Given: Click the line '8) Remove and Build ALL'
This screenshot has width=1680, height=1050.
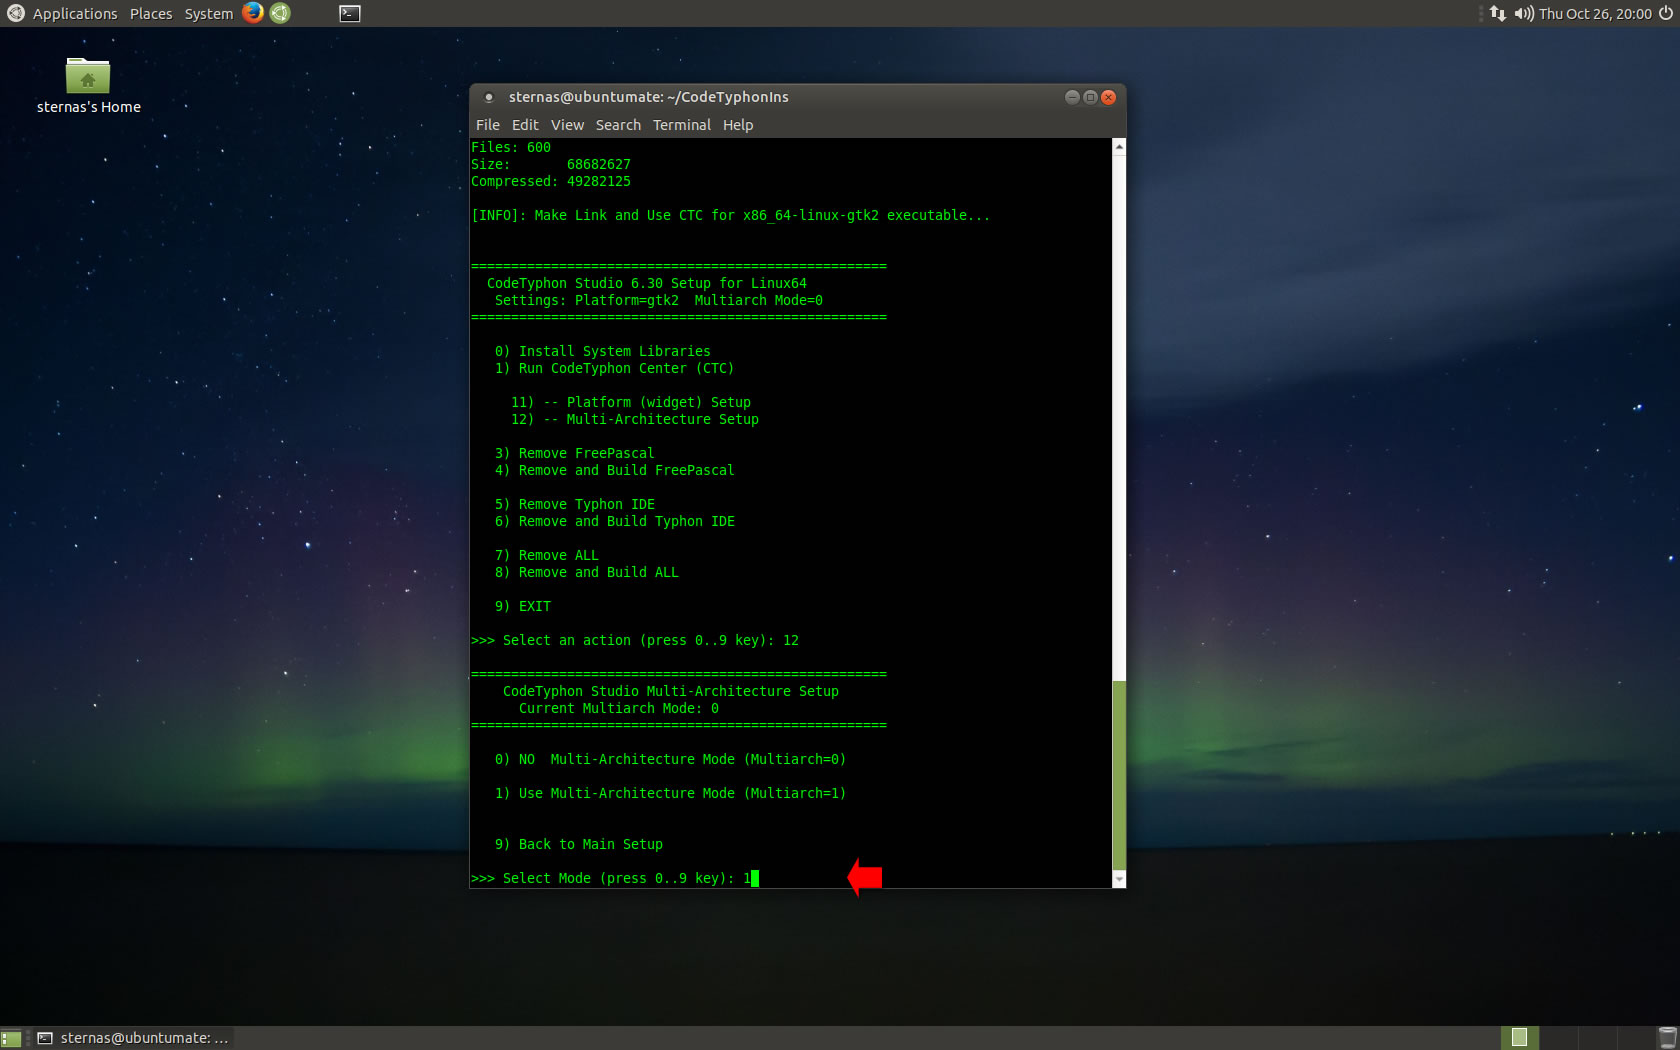Looking at the screenshot, I should (586, 572).
